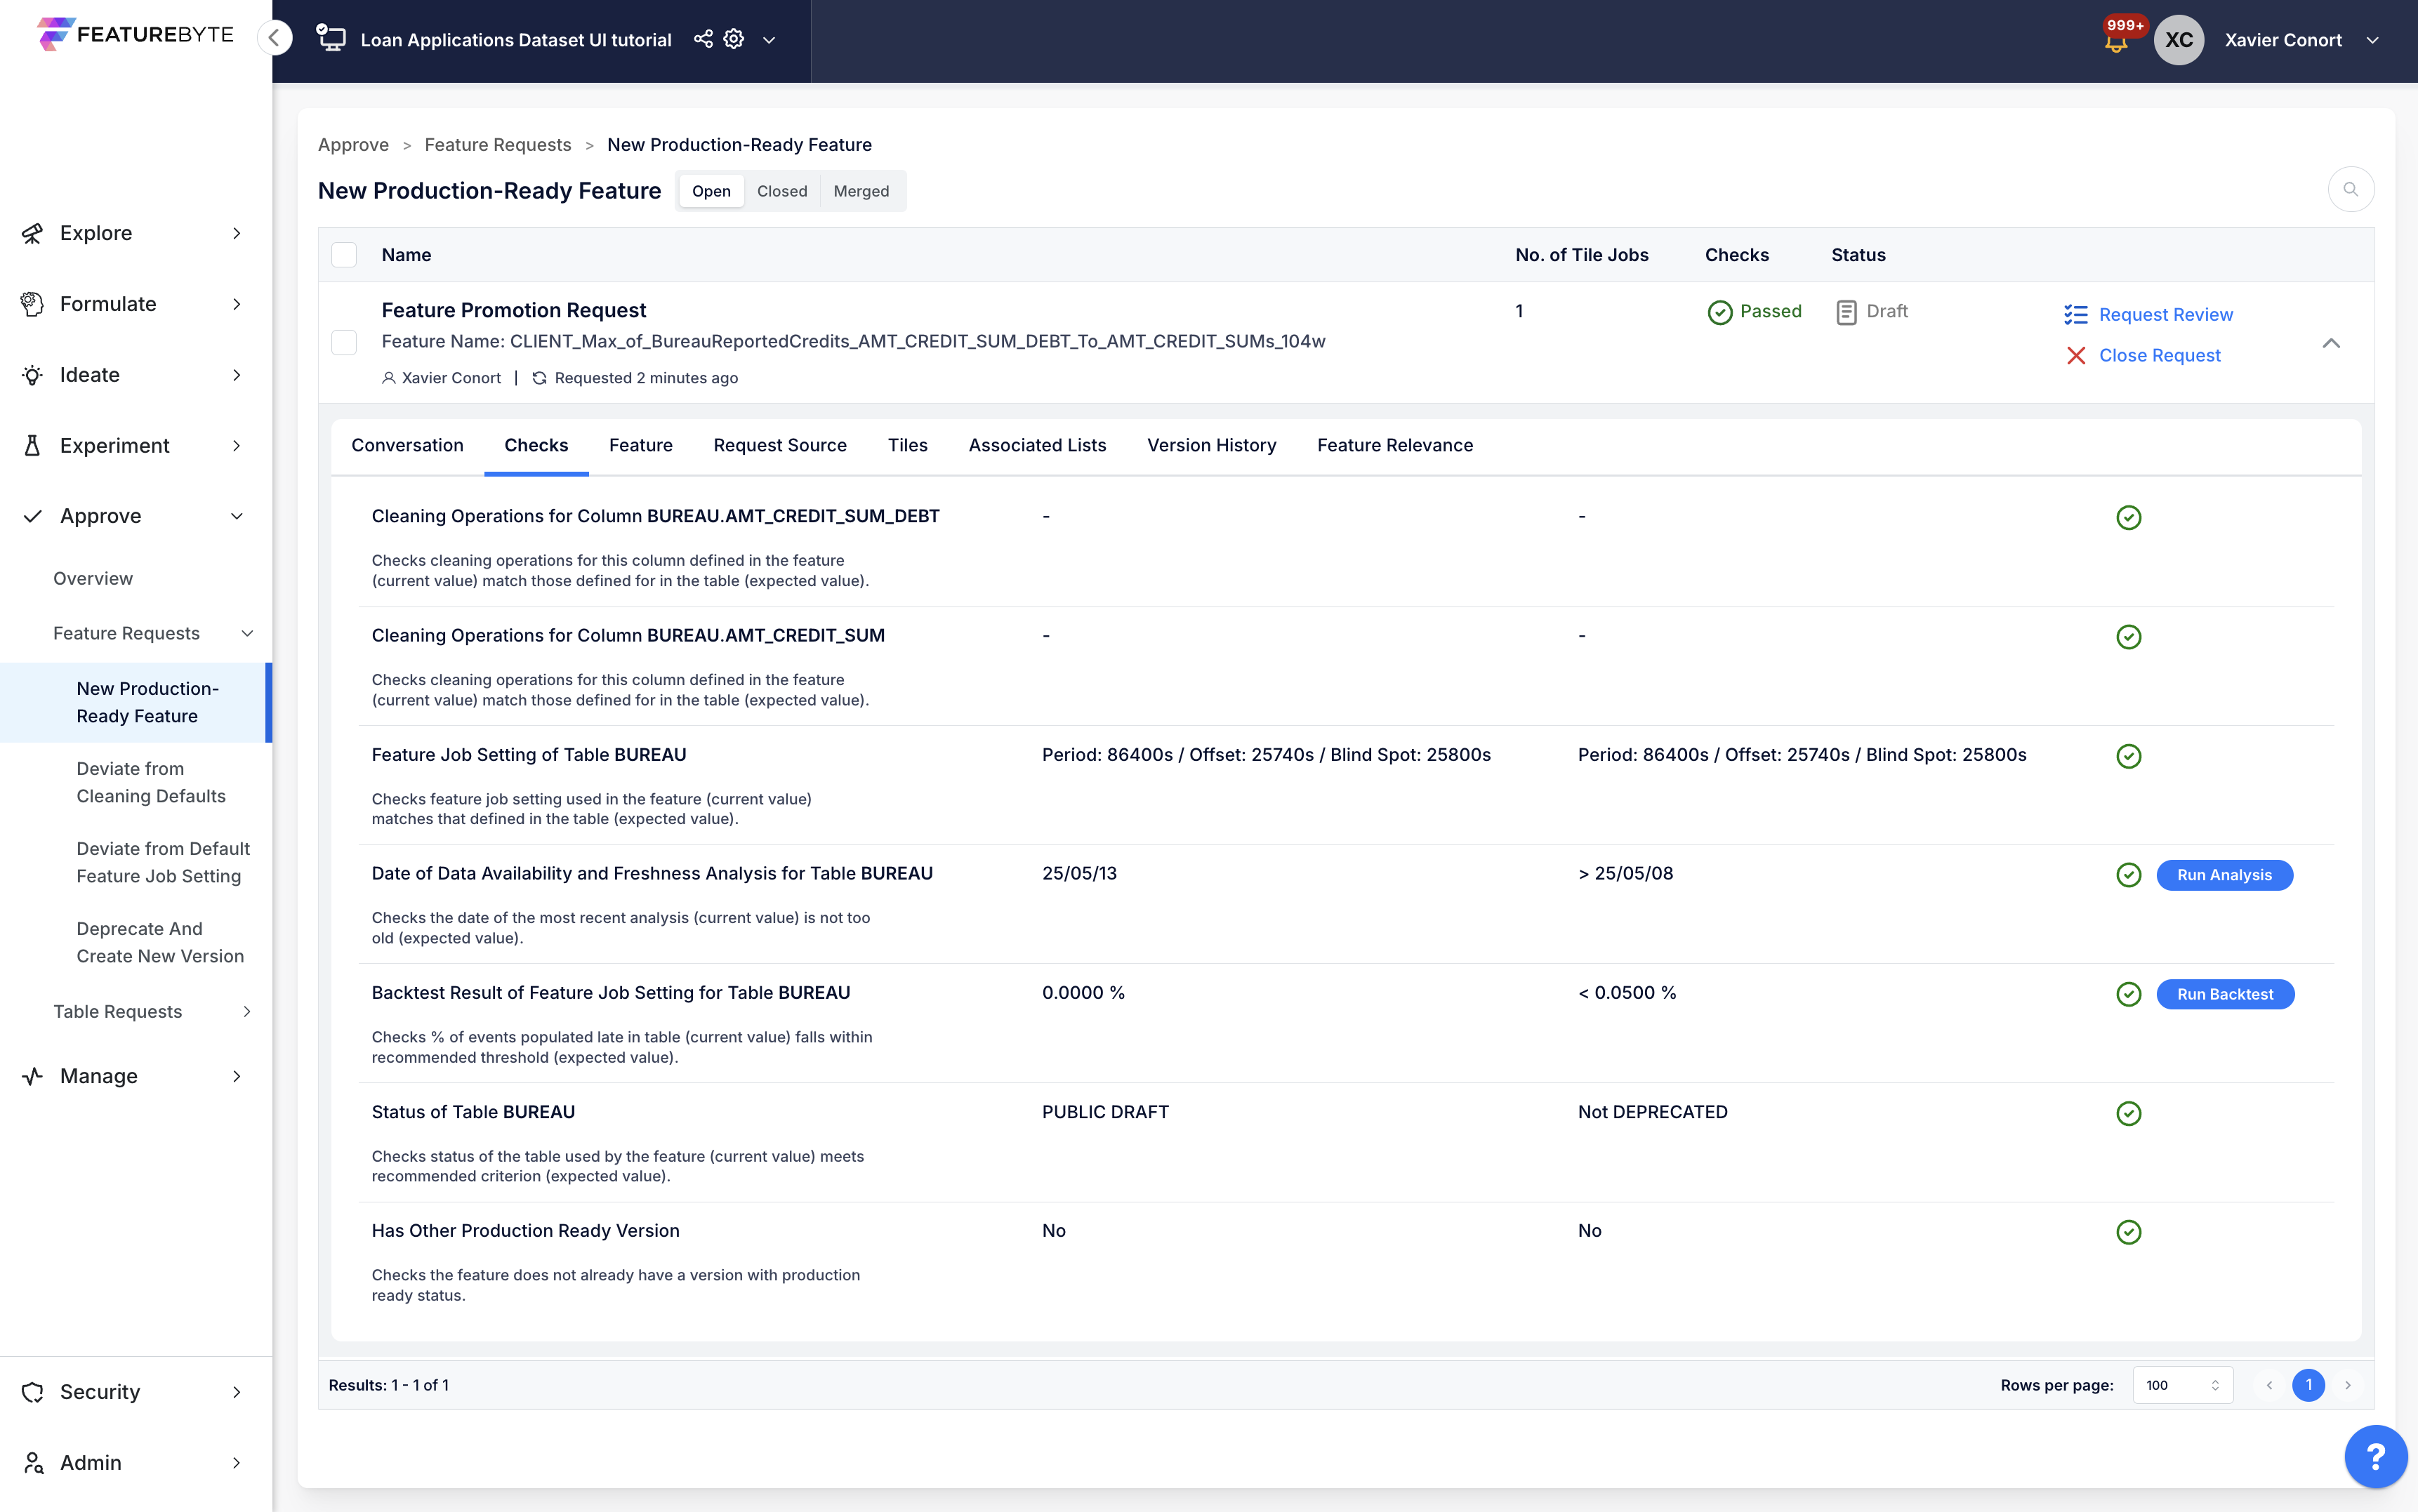Click the Run Backtest button
The width and height of the screenshot is (2418, 1512).
(x=2225, y=994)
